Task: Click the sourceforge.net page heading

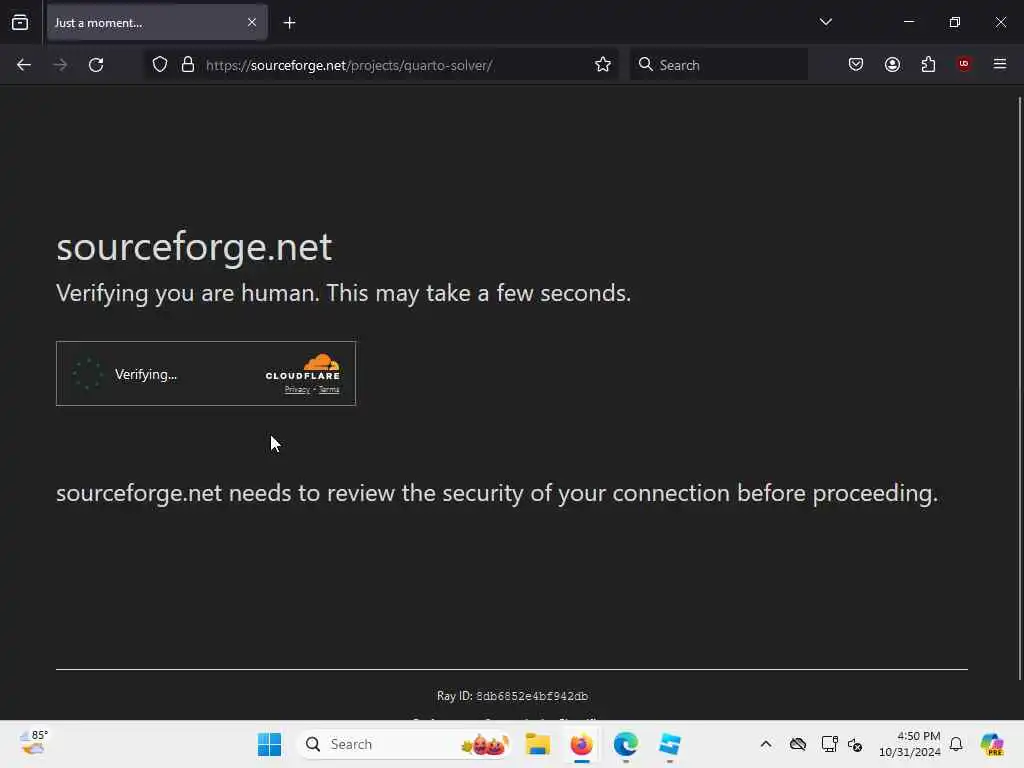Action: click(x=194, y=247)
